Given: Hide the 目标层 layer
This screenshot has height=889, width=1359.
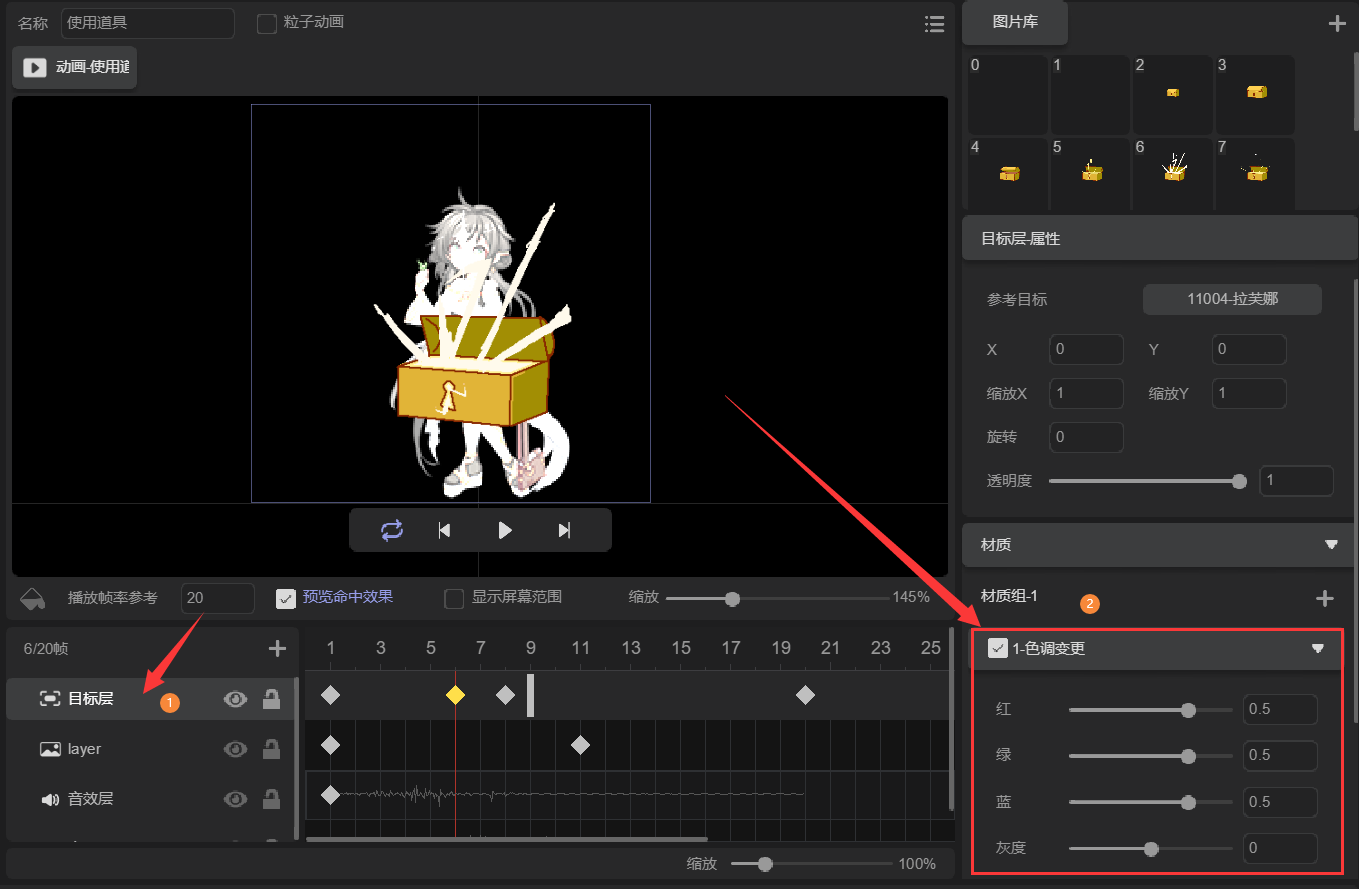Looking at the screenshot, I should point(235,699).
